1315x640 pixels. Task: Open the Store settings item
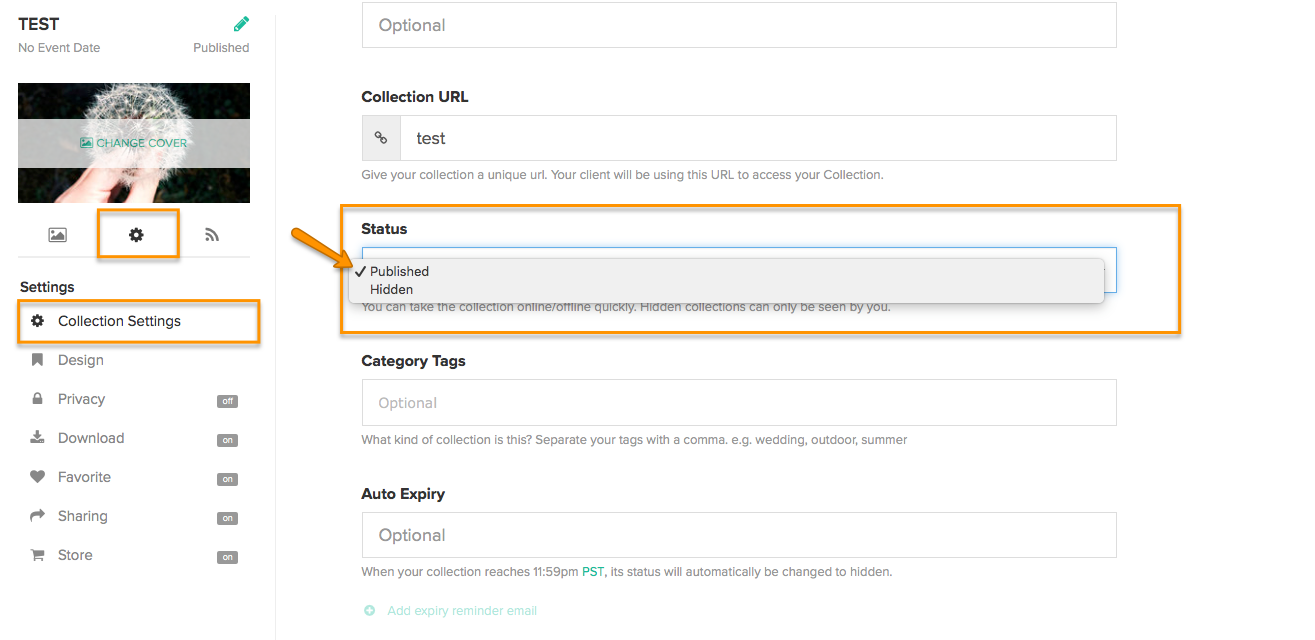coord(75,555)
